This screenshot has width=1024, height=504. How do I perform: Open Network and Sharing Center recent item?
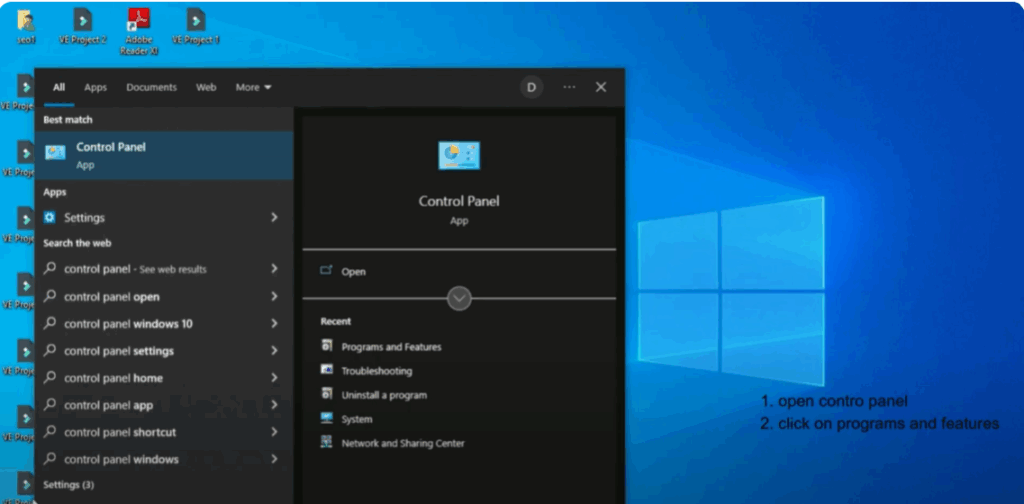click(402, 443)
